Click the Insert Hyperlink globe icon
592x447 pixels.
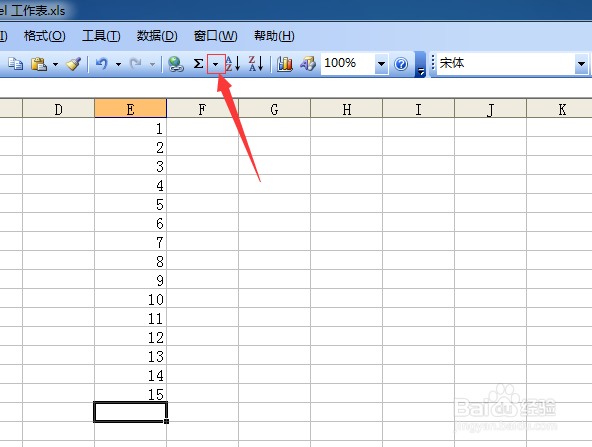click(x=176, y=64)
